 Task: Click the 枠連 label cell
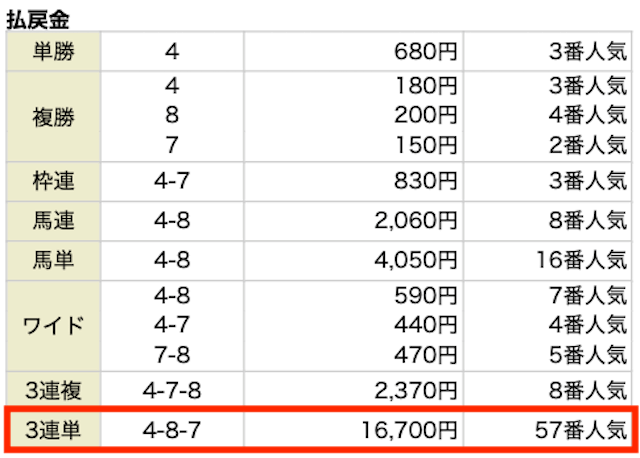coord(53,182)
